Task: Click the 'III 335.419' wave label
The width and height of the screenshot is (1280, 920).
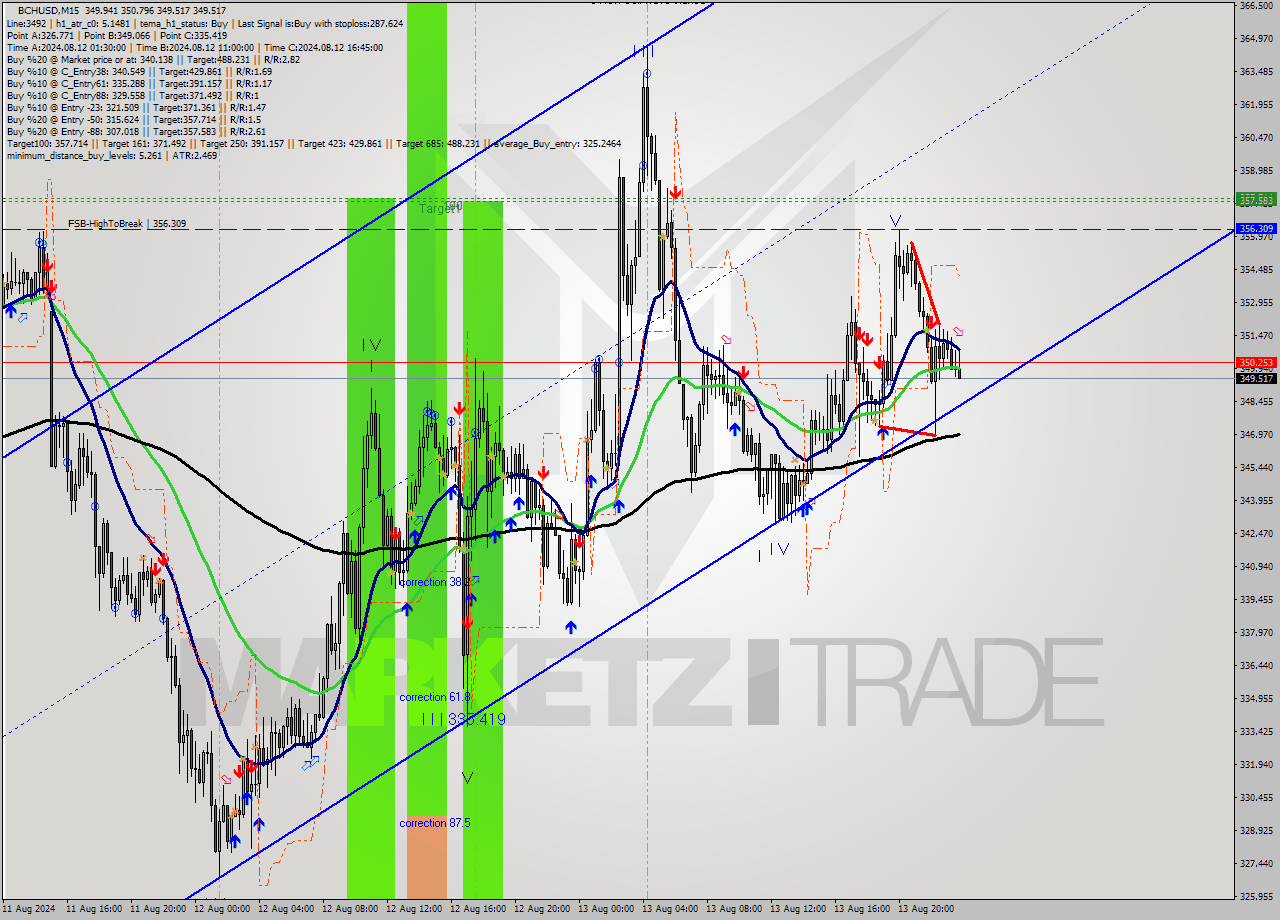Action: 462,719
